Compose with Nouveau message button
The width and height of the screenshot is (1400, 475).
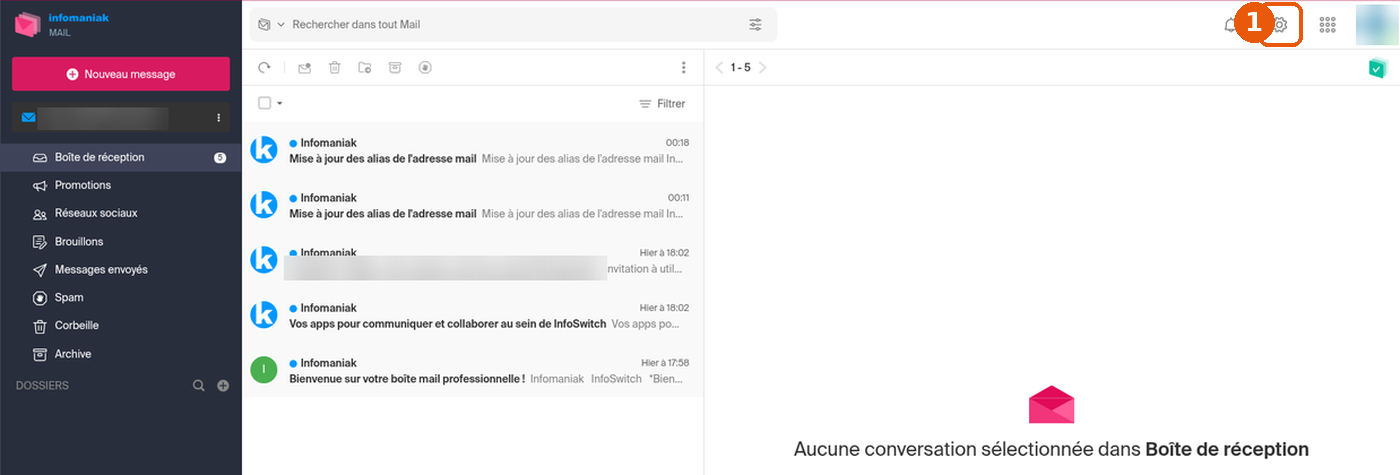121,74
